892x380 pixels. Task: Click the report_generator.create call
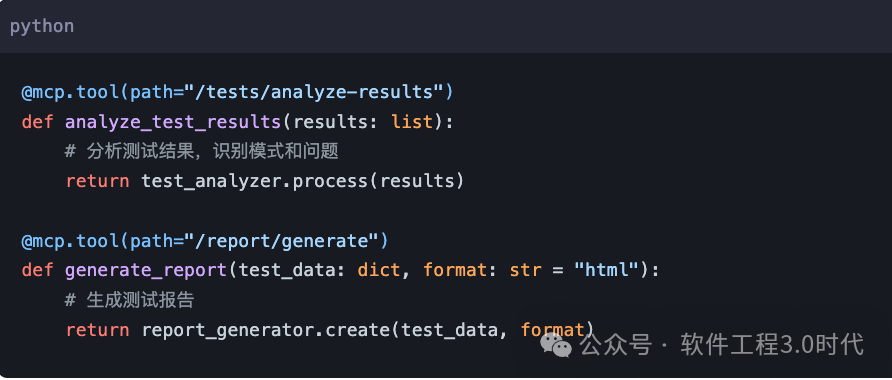[266, 330]
